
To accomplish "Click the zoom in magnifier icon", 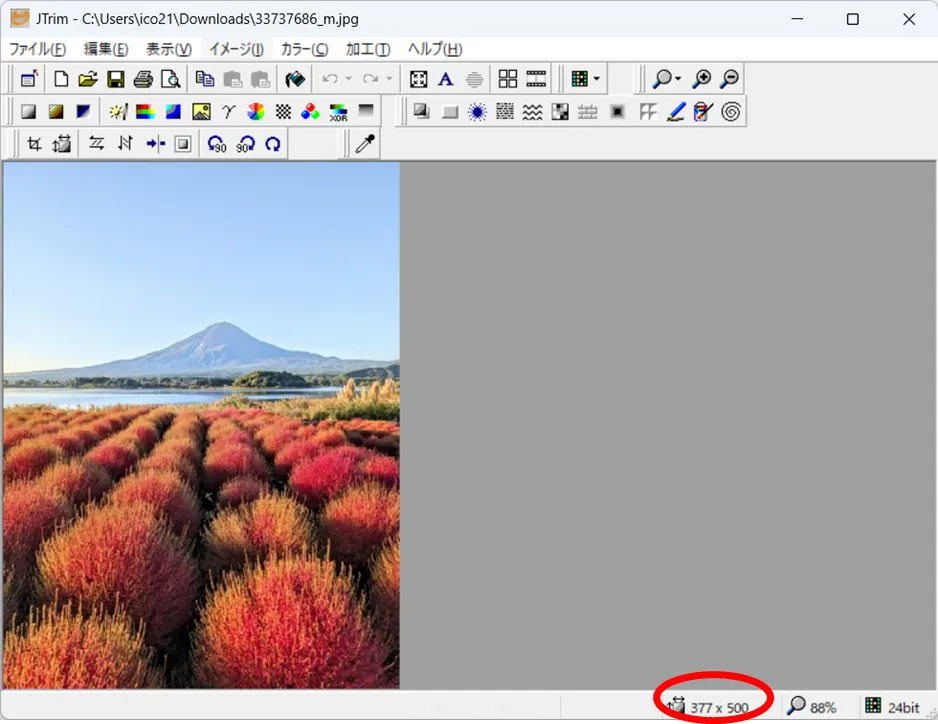I will pos(702,79).
